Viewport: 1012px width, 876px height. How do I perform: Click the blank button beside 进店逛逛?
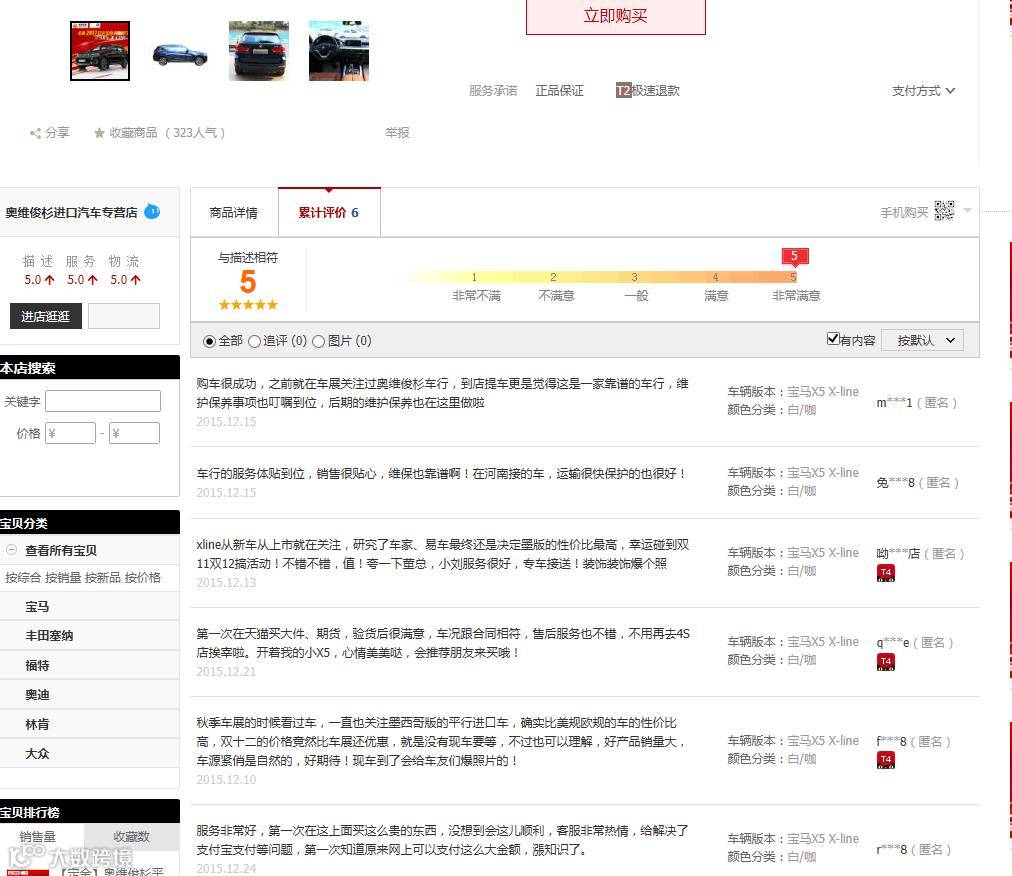coord(124,316)
